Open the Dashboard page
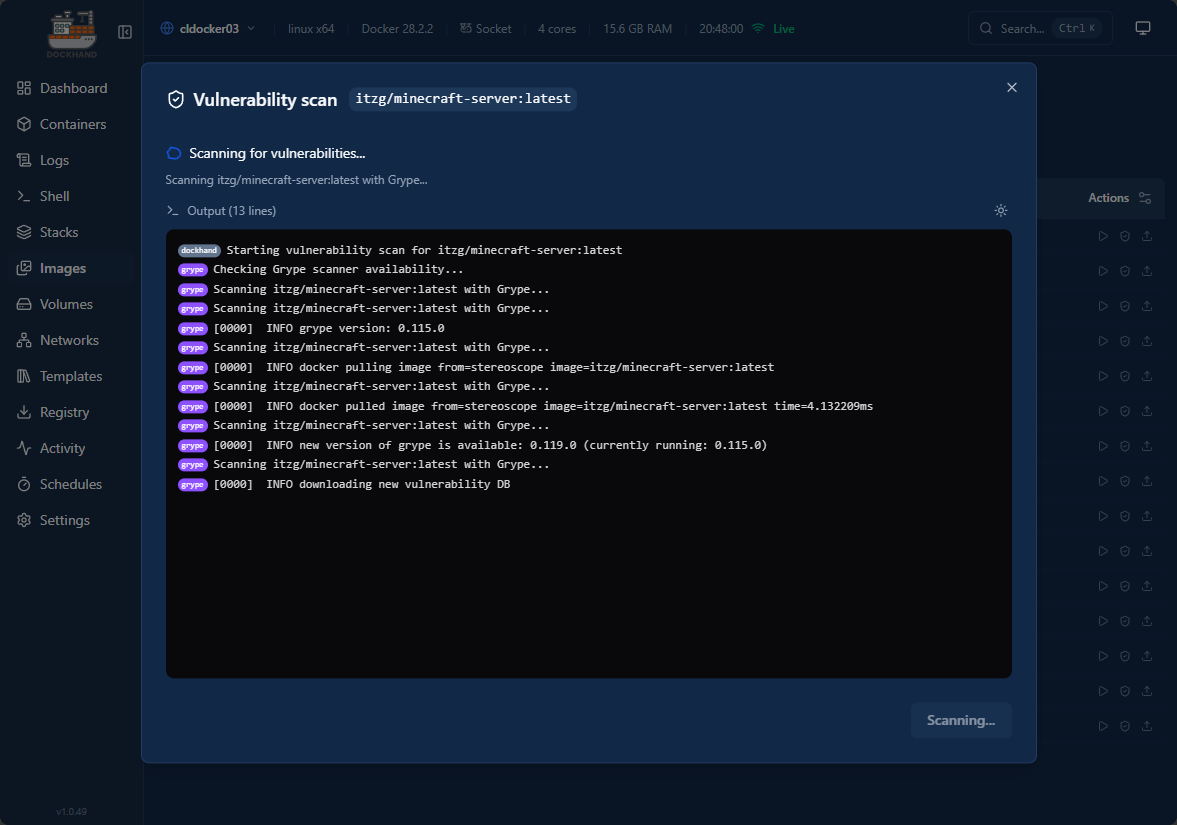1177x825 pixels. [62, 88]
